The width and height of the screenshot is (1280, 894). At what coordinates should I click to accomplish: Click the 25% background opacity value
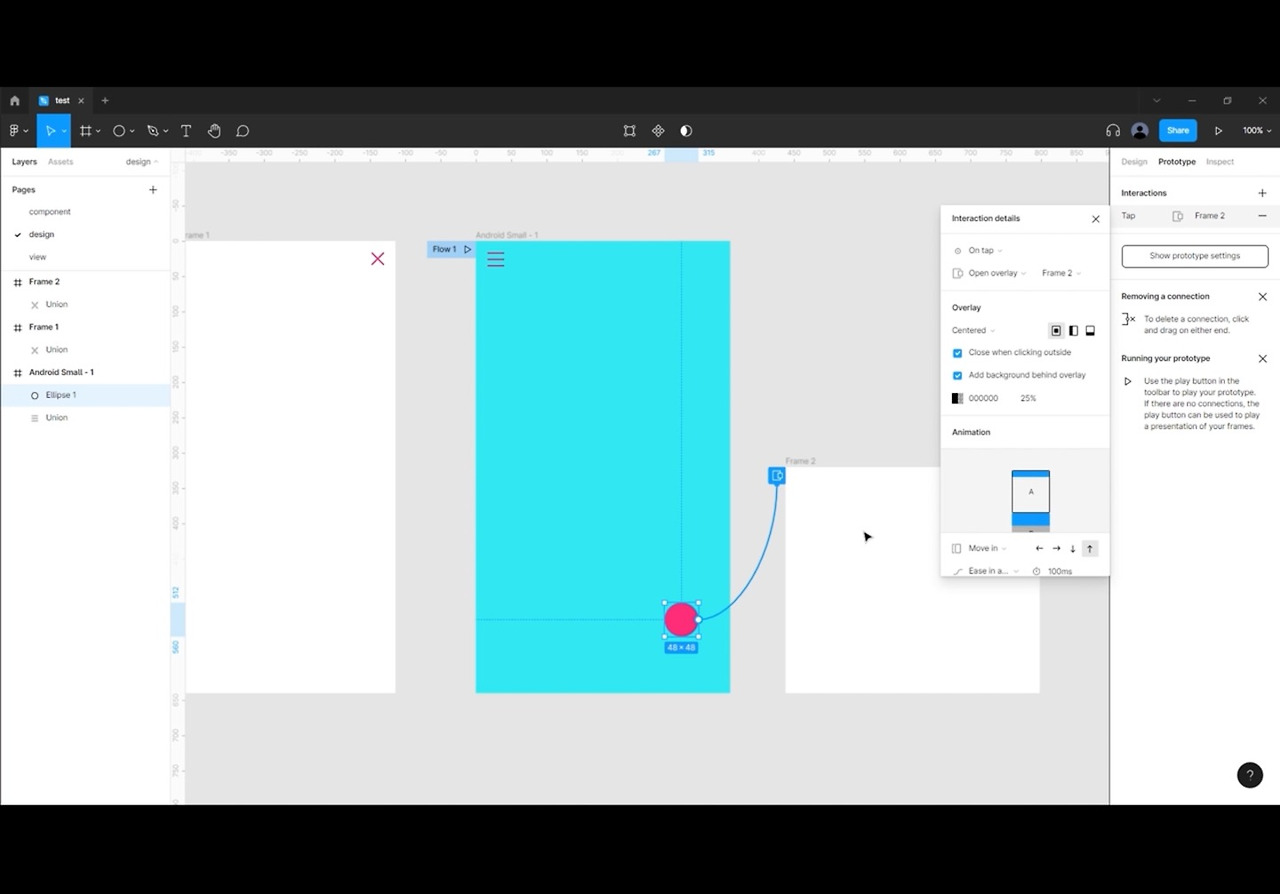click(1028, 399)
